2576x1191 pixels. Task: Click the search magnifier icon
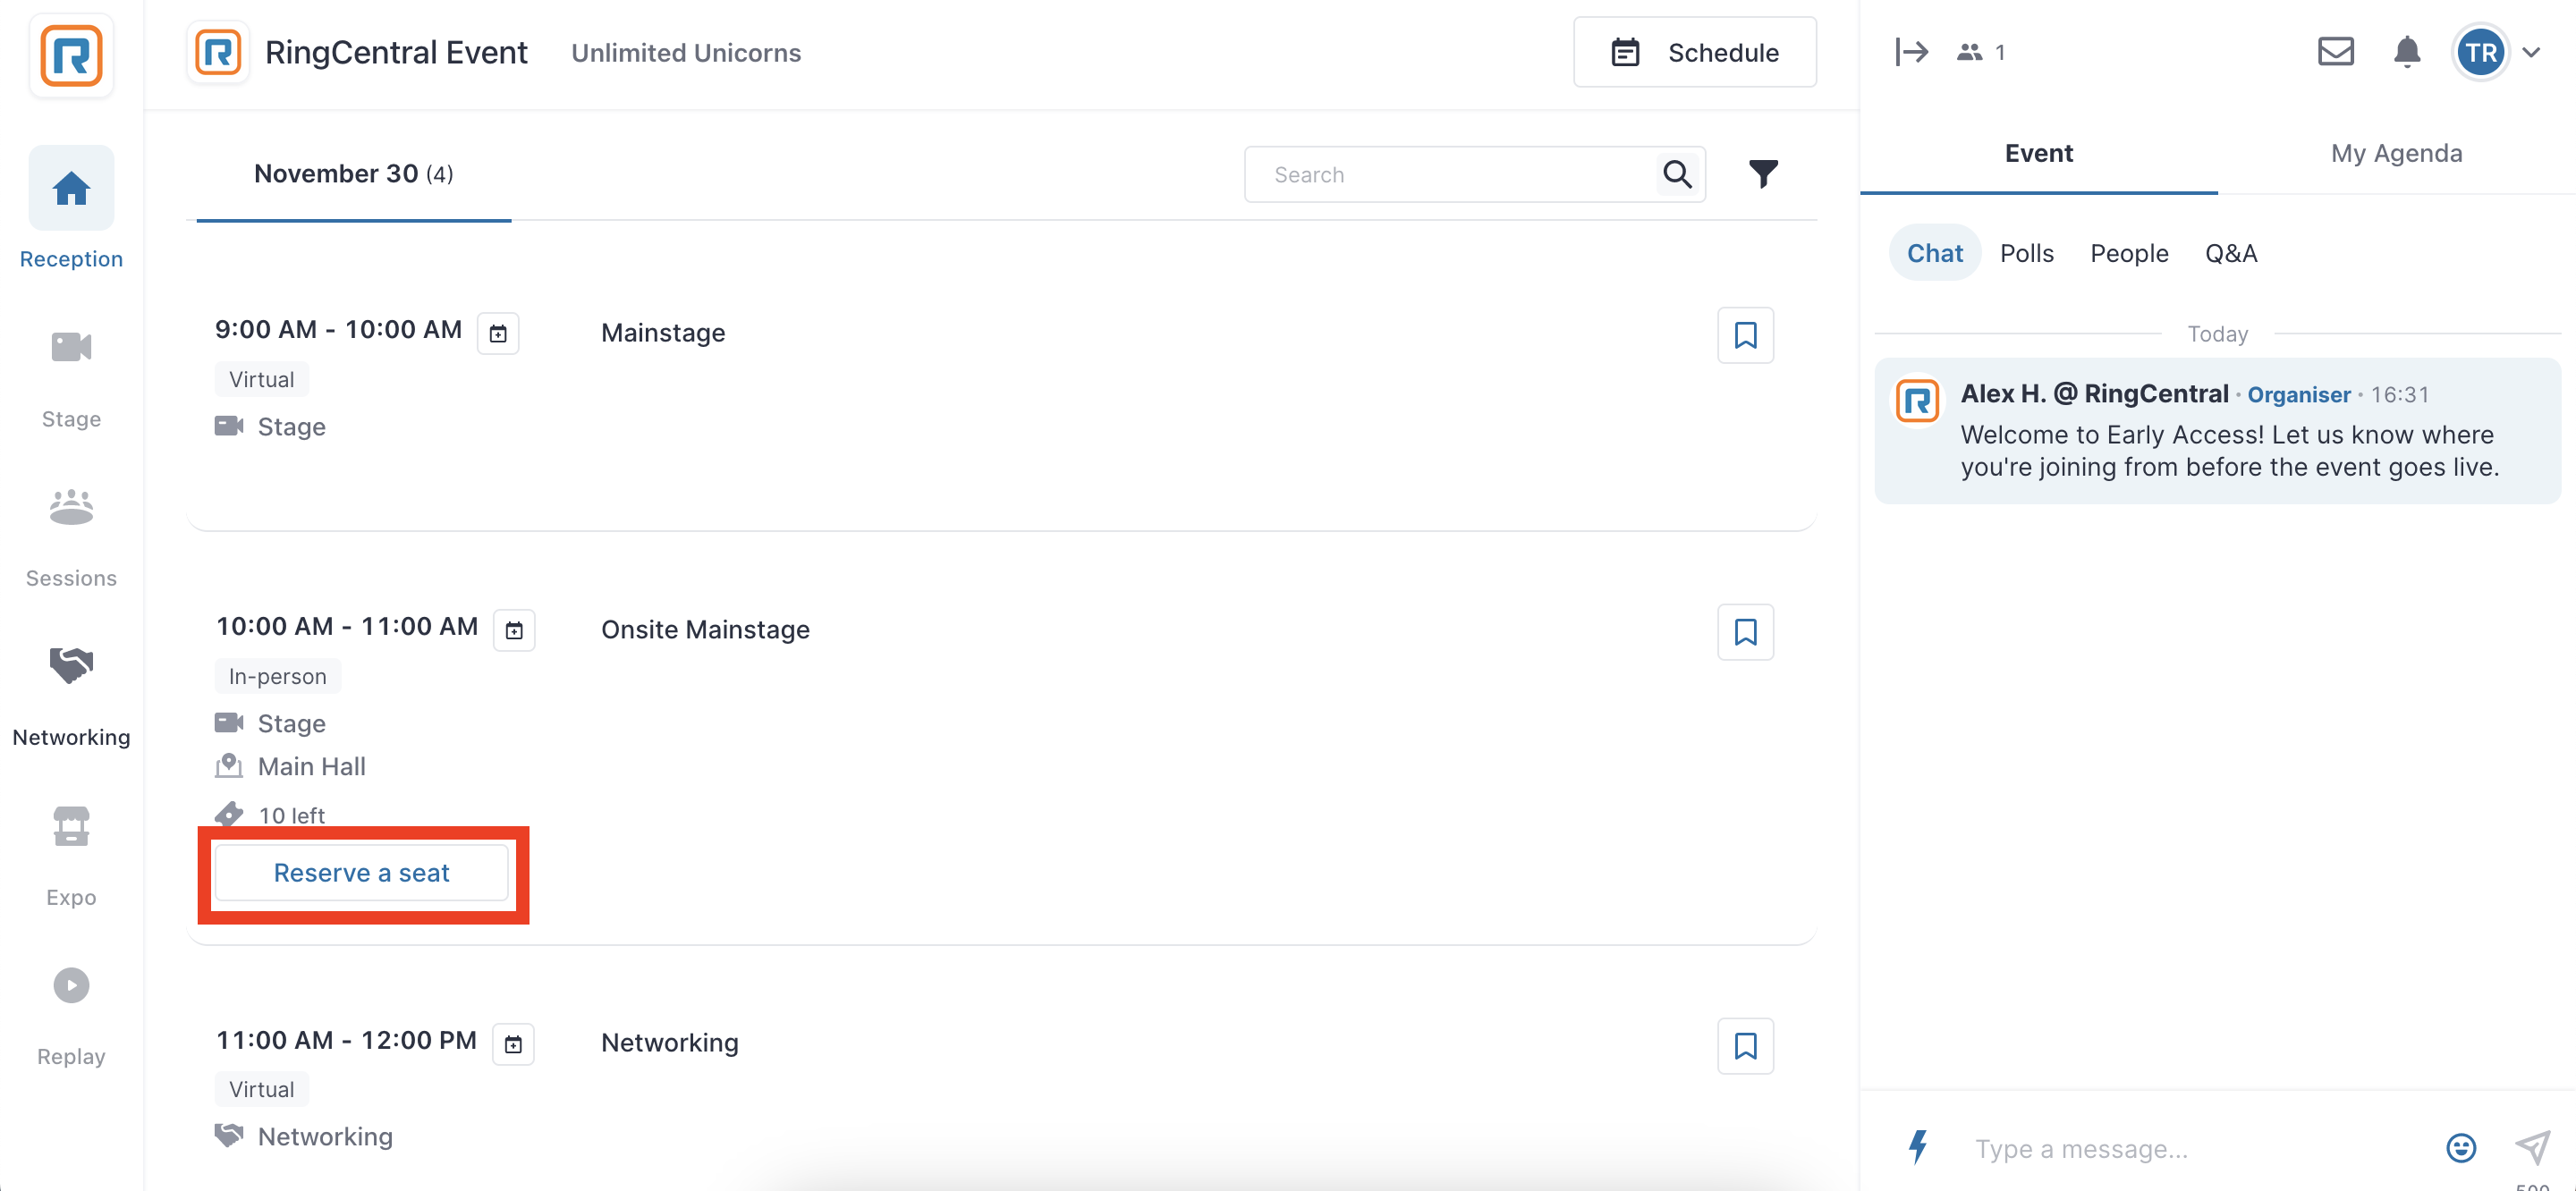click(1677, 174)
